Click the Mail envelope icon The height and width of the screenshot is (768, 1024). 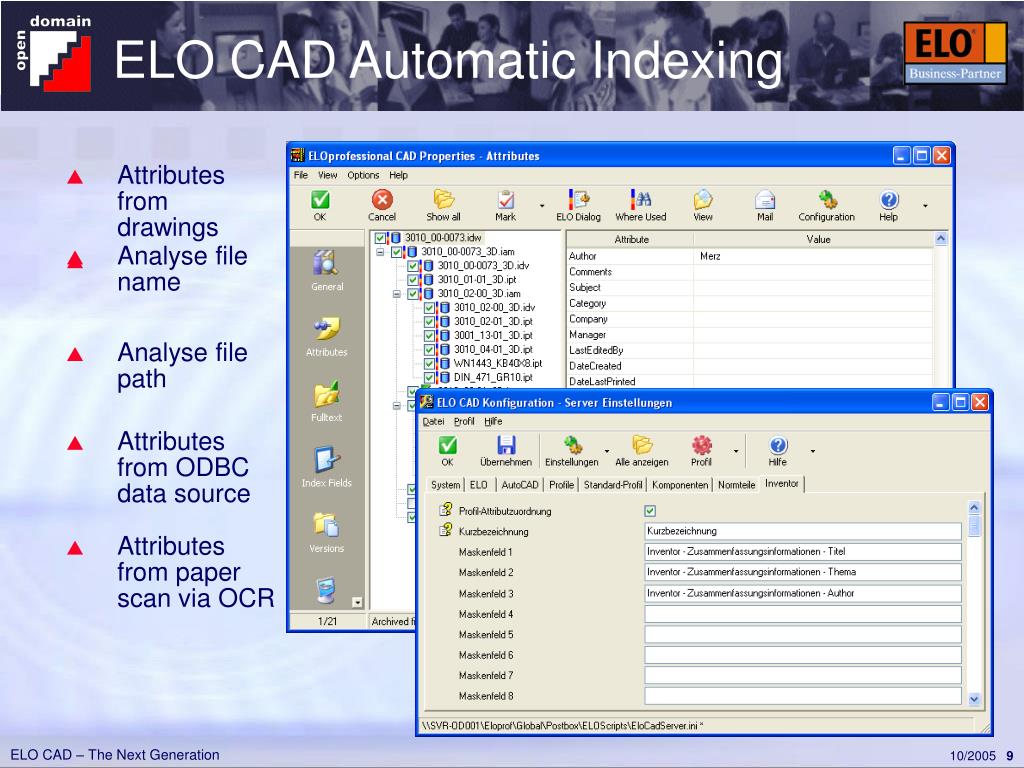(765, 199)
